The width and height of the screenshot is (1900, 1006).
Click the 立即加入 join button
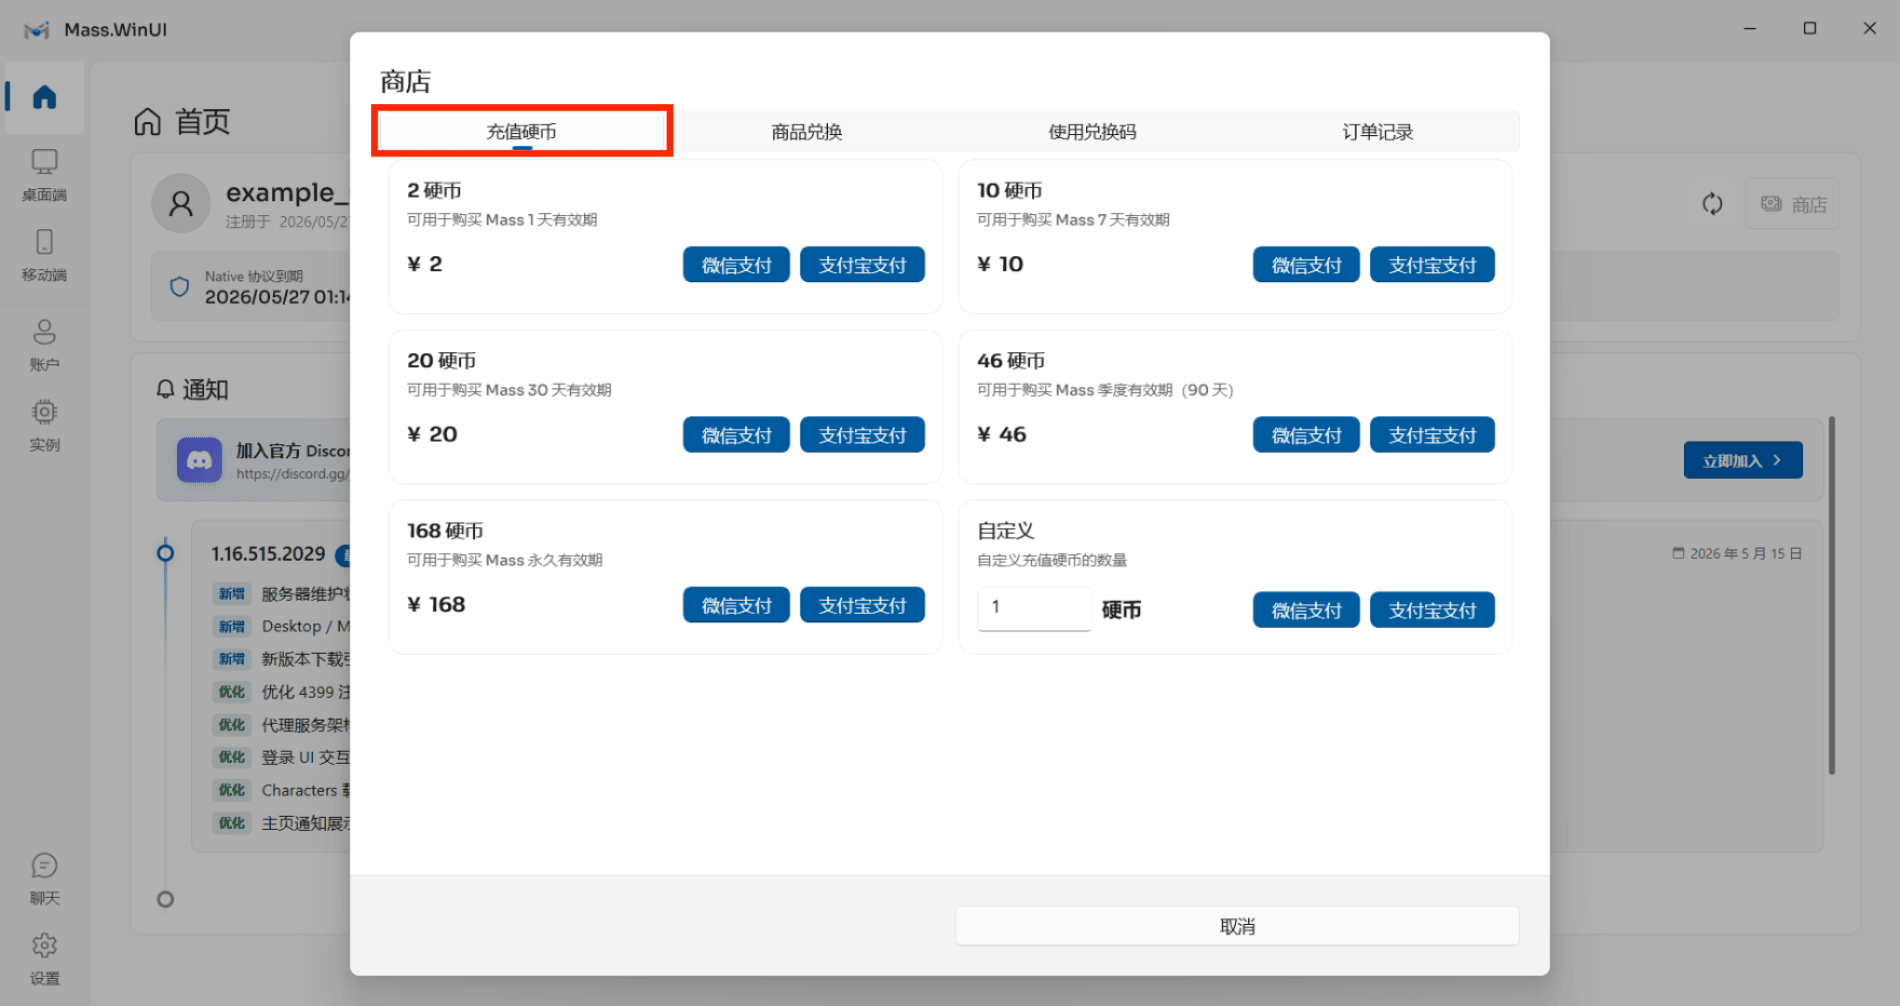1743,460
